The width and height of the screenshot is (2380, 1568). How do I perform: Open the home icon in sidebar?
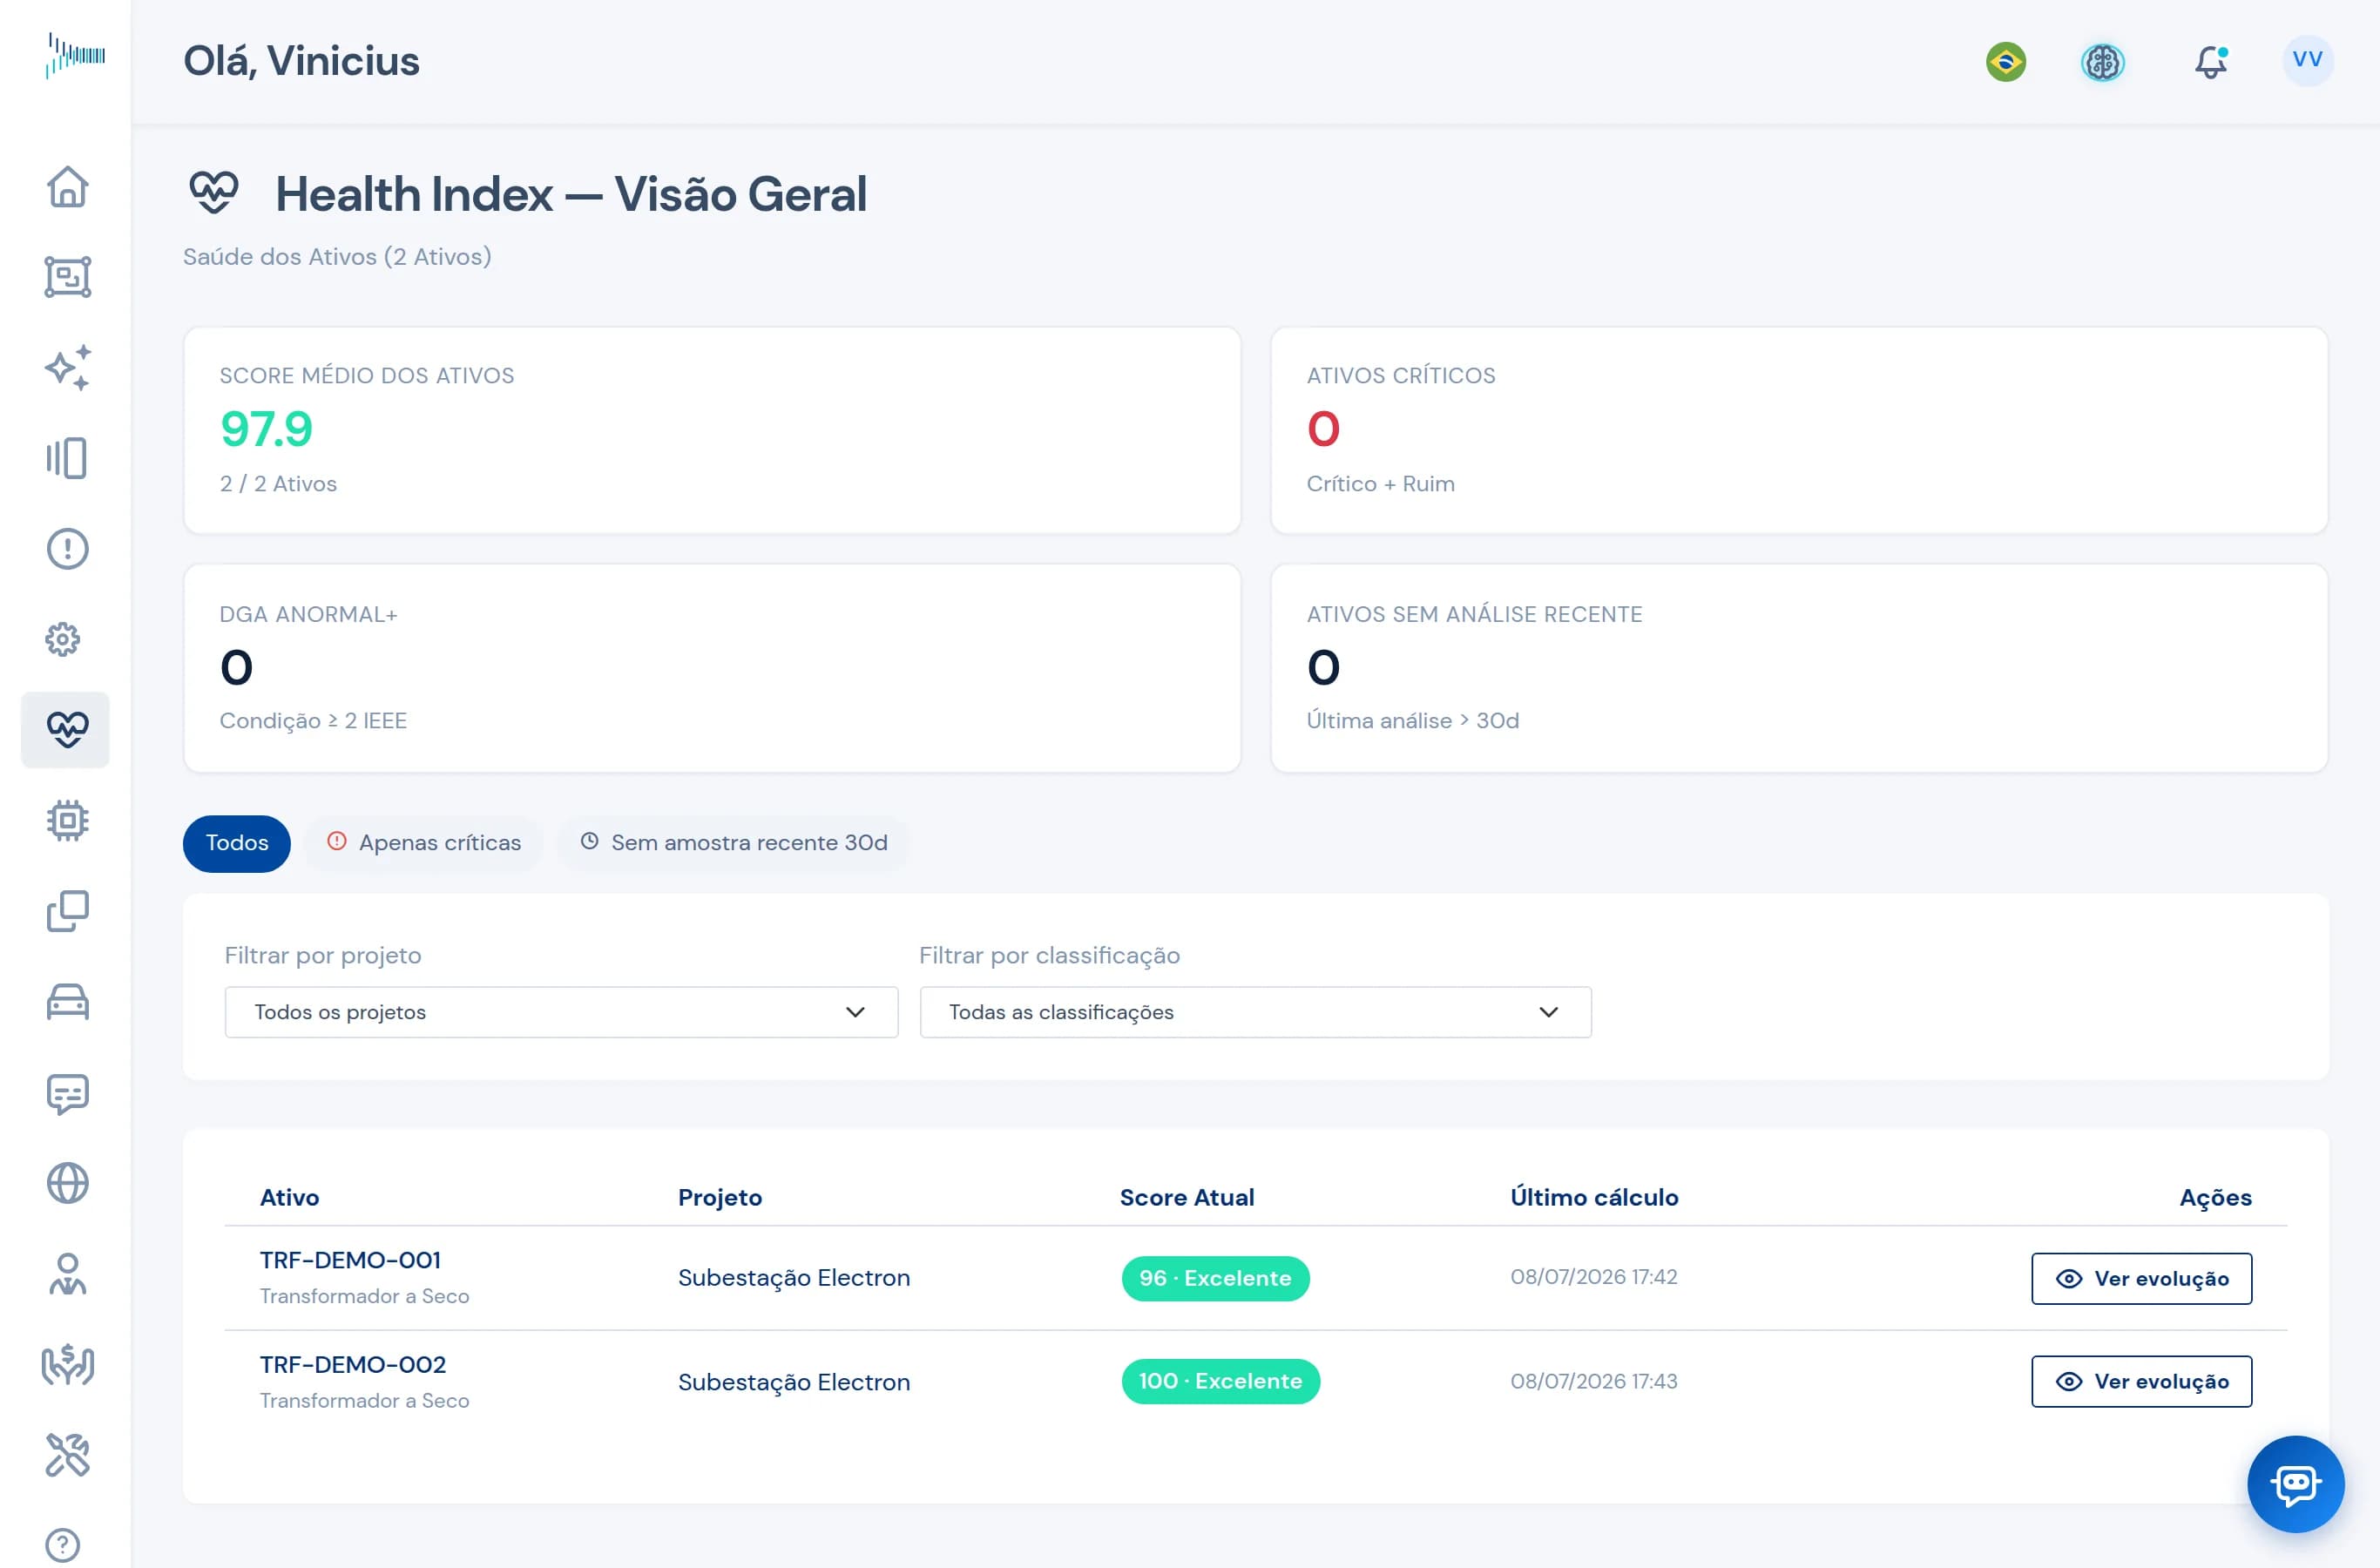(67, 187)
